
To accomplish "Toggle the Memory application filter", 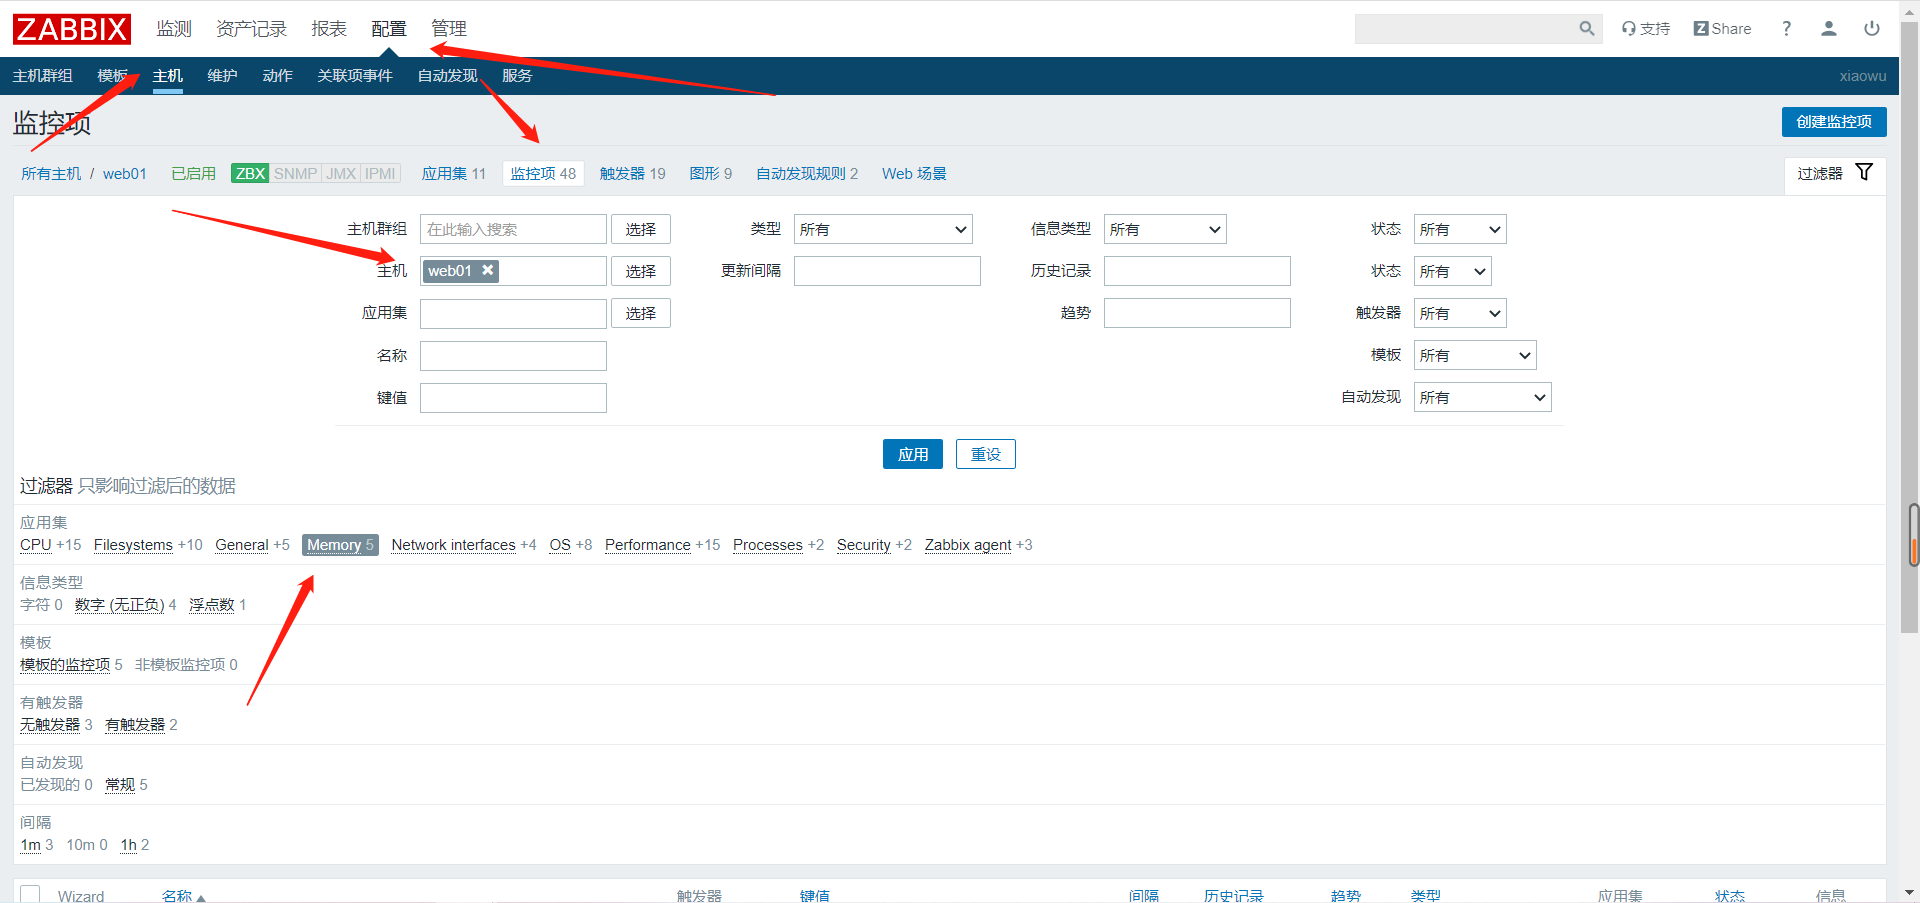I will [339, 545].
